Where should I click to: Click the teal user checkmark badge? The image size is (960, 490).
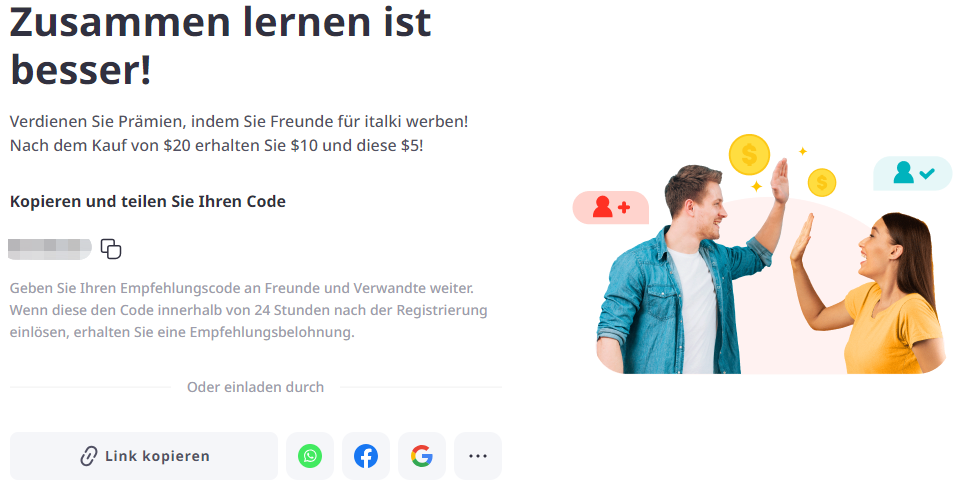(912, 173)
